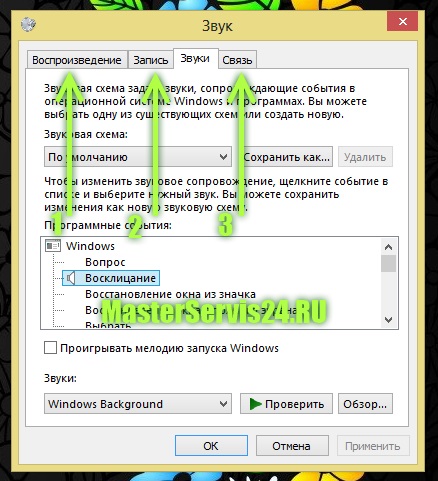Select the Вопрос event
This screenshot has height=481, width=438.
pyautogui.click(x=105, y=262)
